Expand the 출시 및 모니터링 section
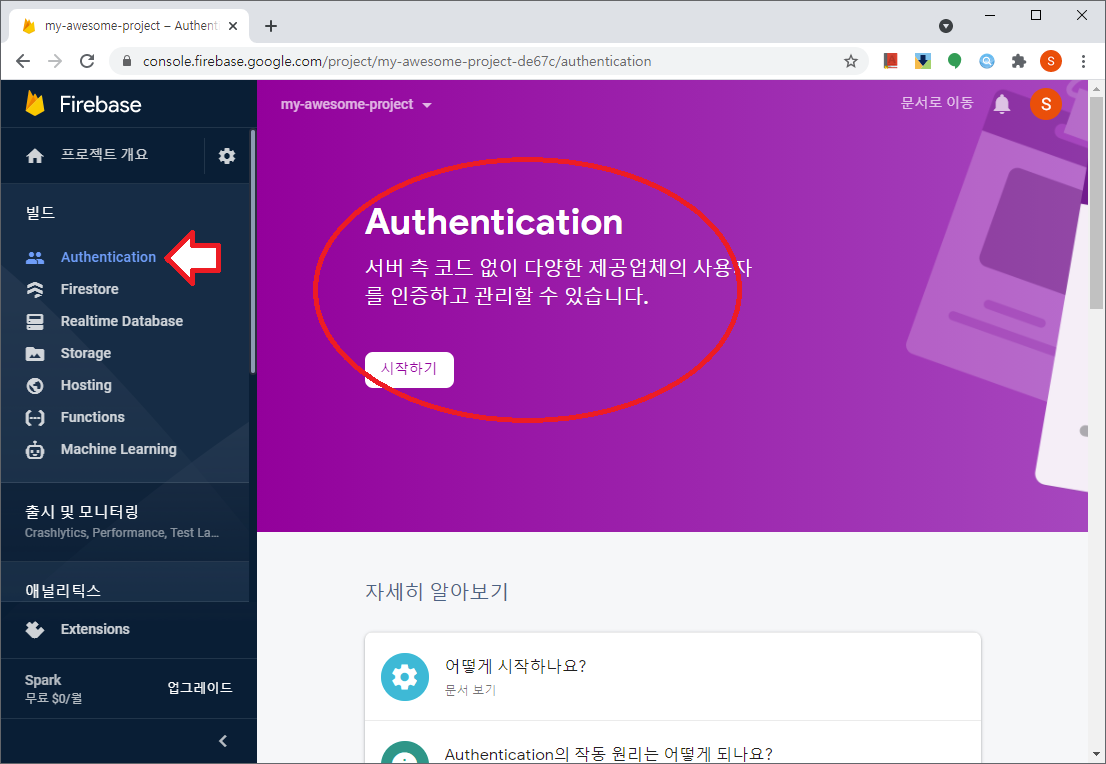This screenshot has width=1106, height=764. pos(125,521)
